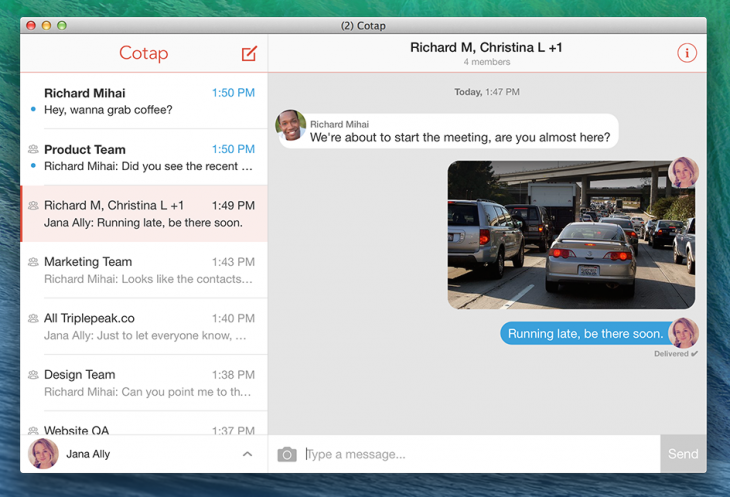The height and width of the screenshot is (497, 730).
Task: Click the yellow minimize button on the Cotap window
Action: click(46, 26)
